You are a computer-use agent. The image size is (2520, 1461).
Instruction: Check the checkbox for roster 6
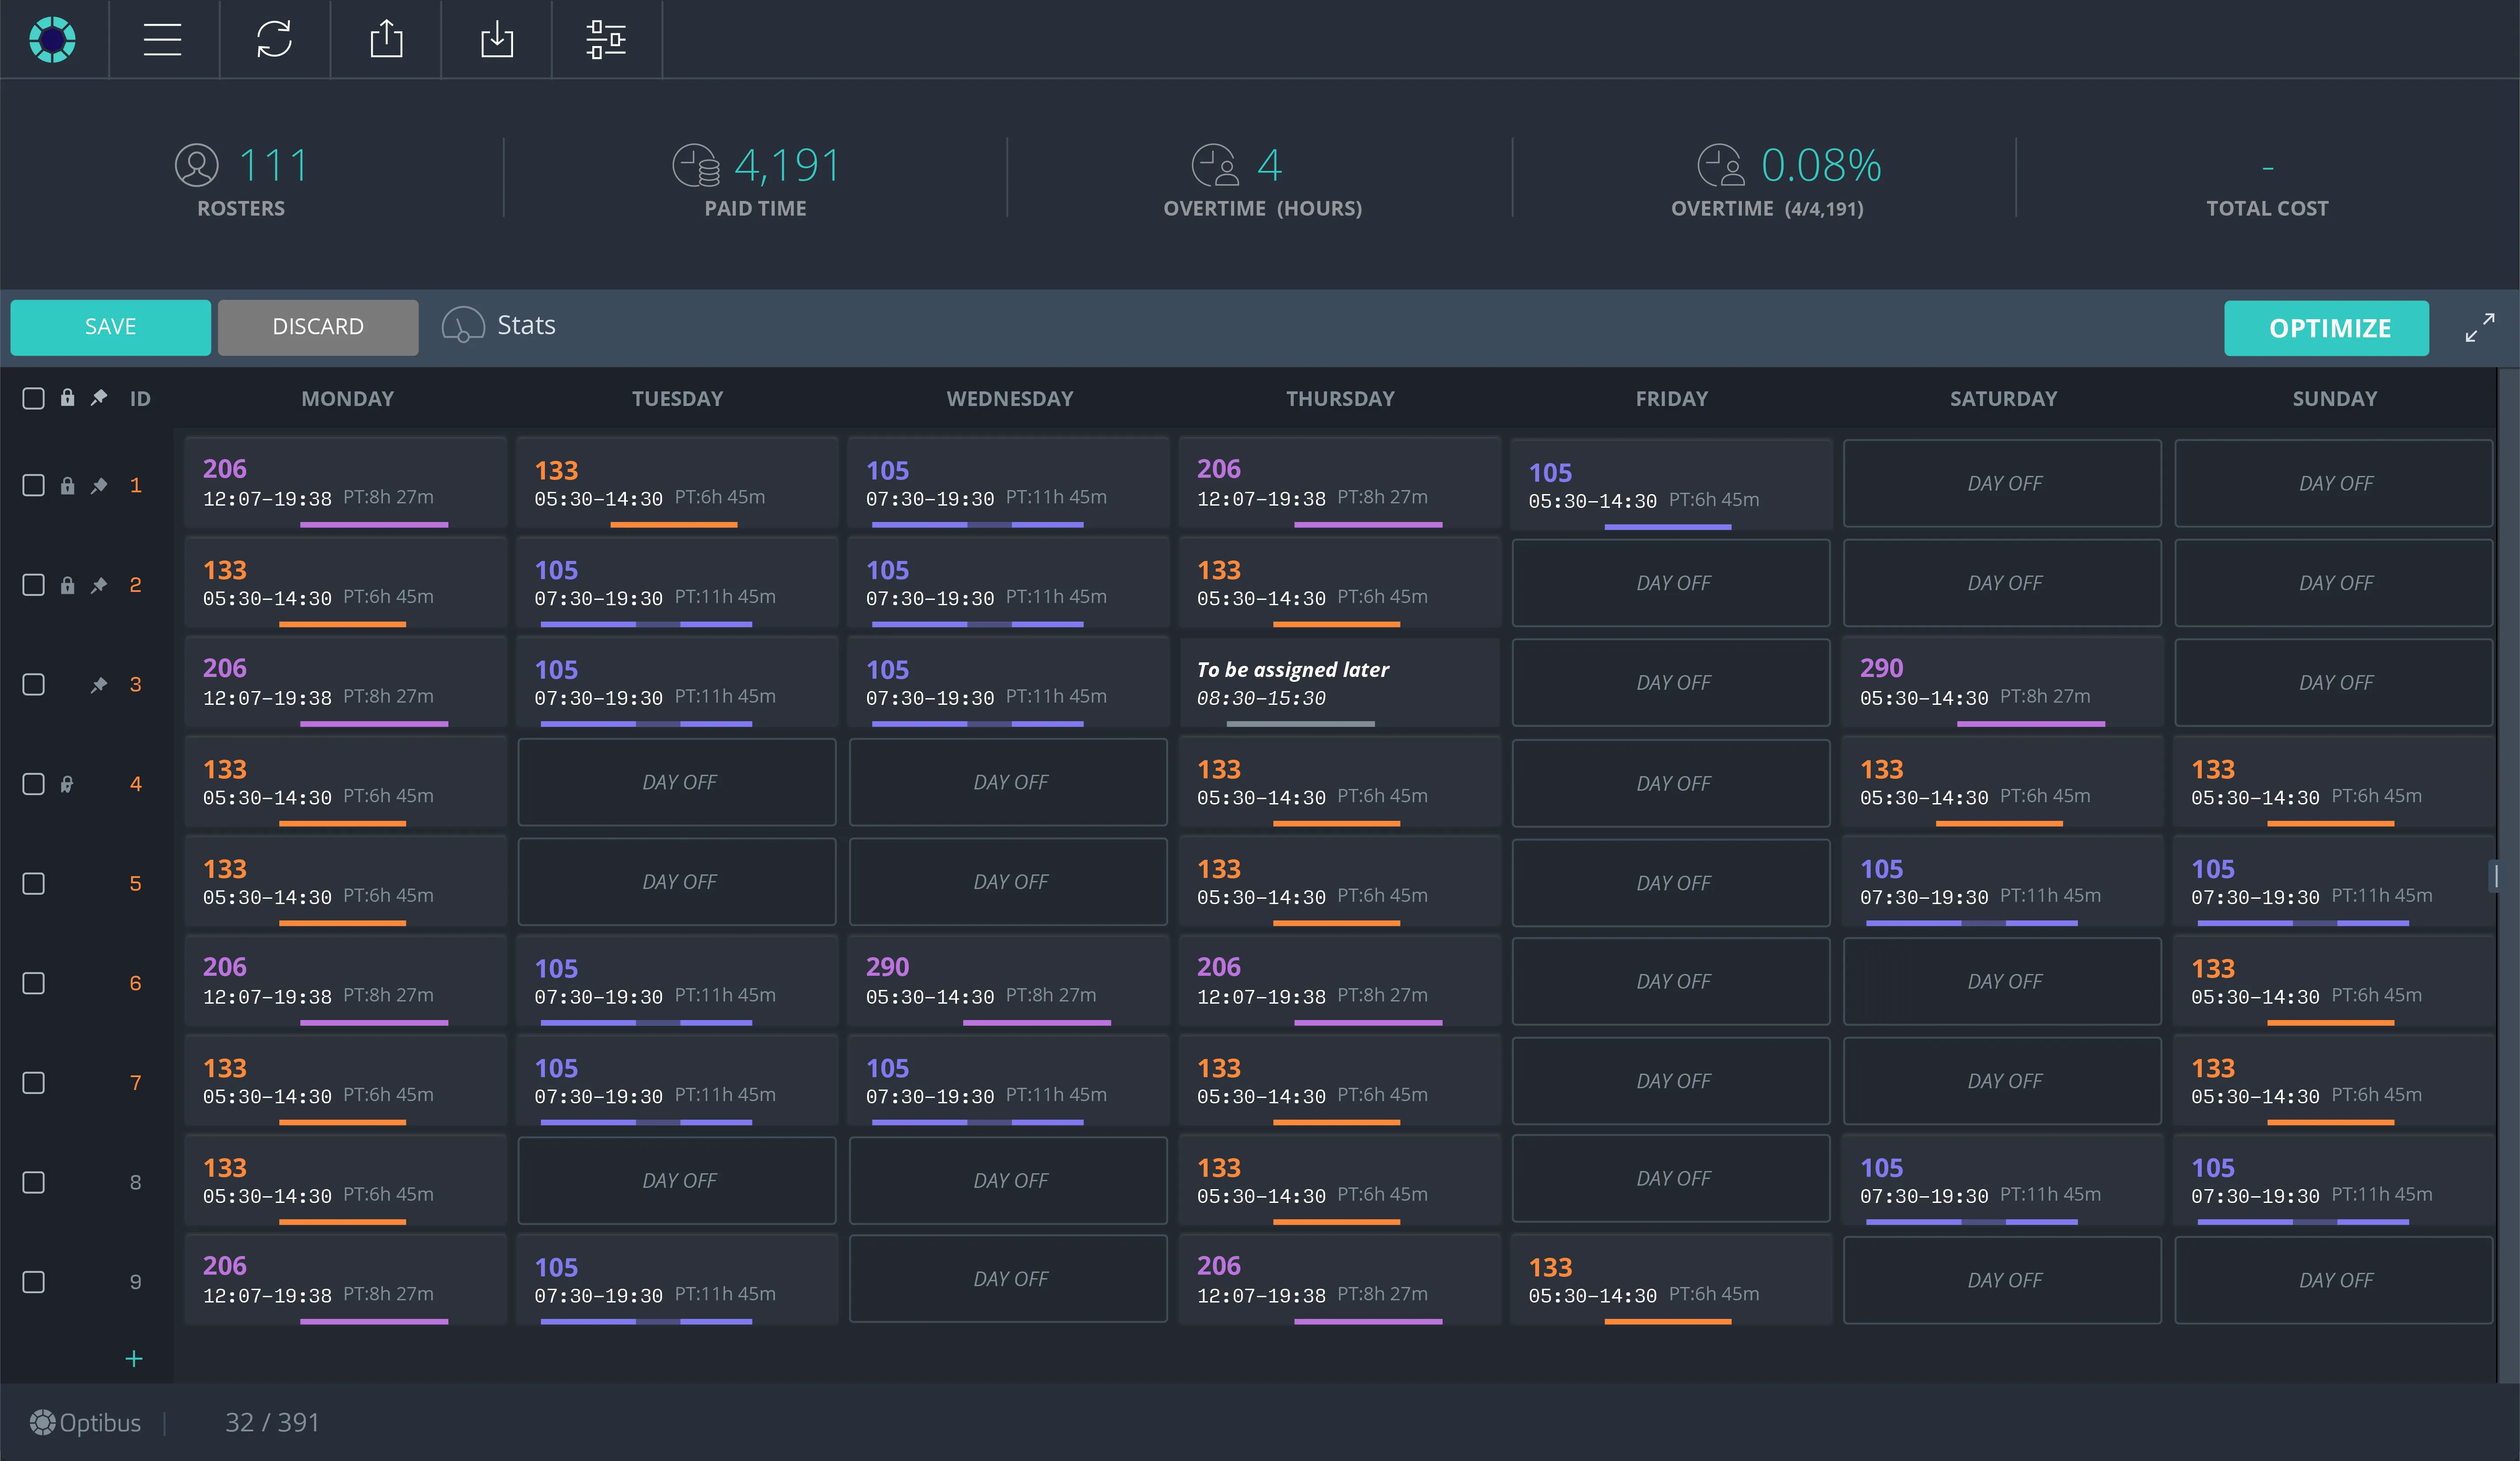(34, 983)
